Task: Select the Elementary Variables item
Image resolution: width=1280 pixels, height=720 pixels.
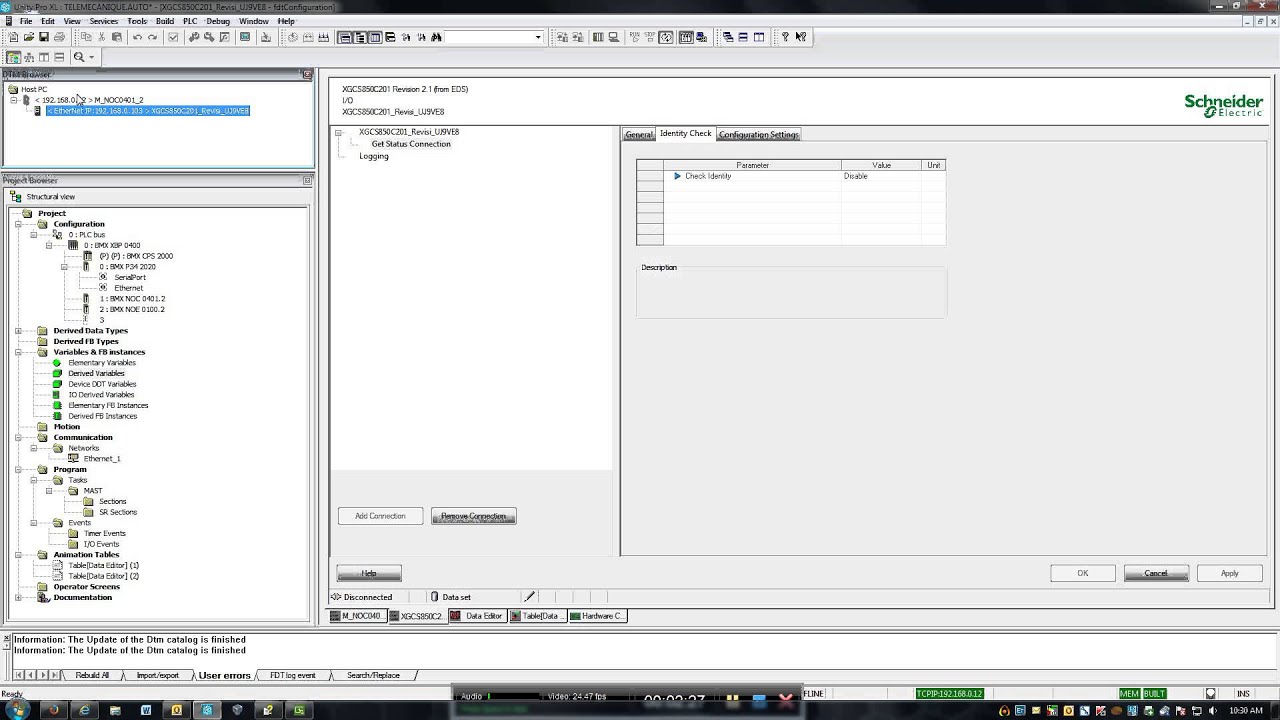Action: point(102,363)
